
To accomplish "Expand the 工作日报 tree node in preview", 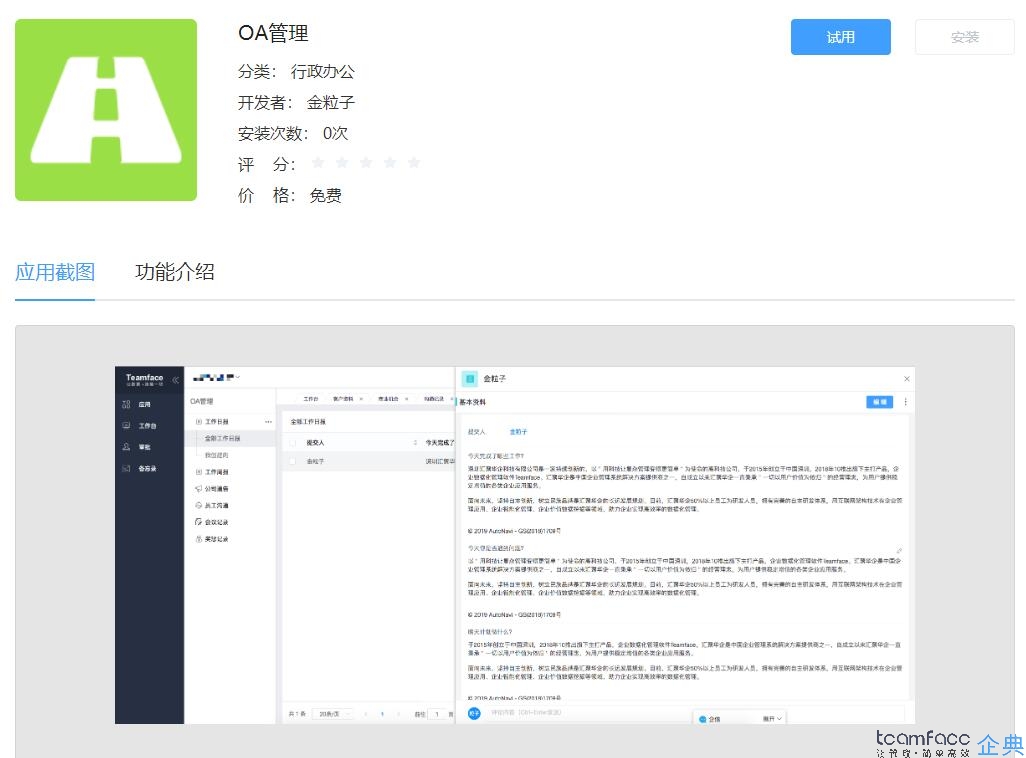I will point(199,422).
